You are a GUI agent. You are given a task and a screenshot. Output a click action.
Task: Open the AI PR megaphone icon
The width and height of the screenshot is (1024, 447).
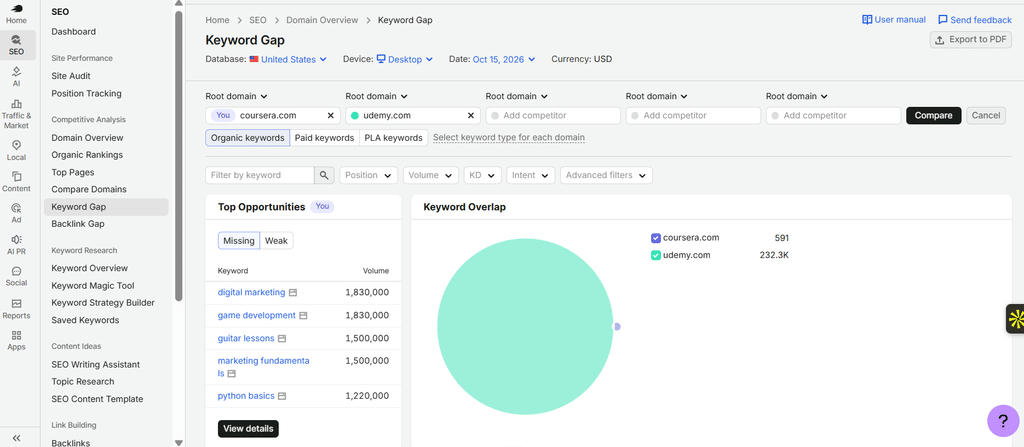pyautogui.click(x=16, y=245)
